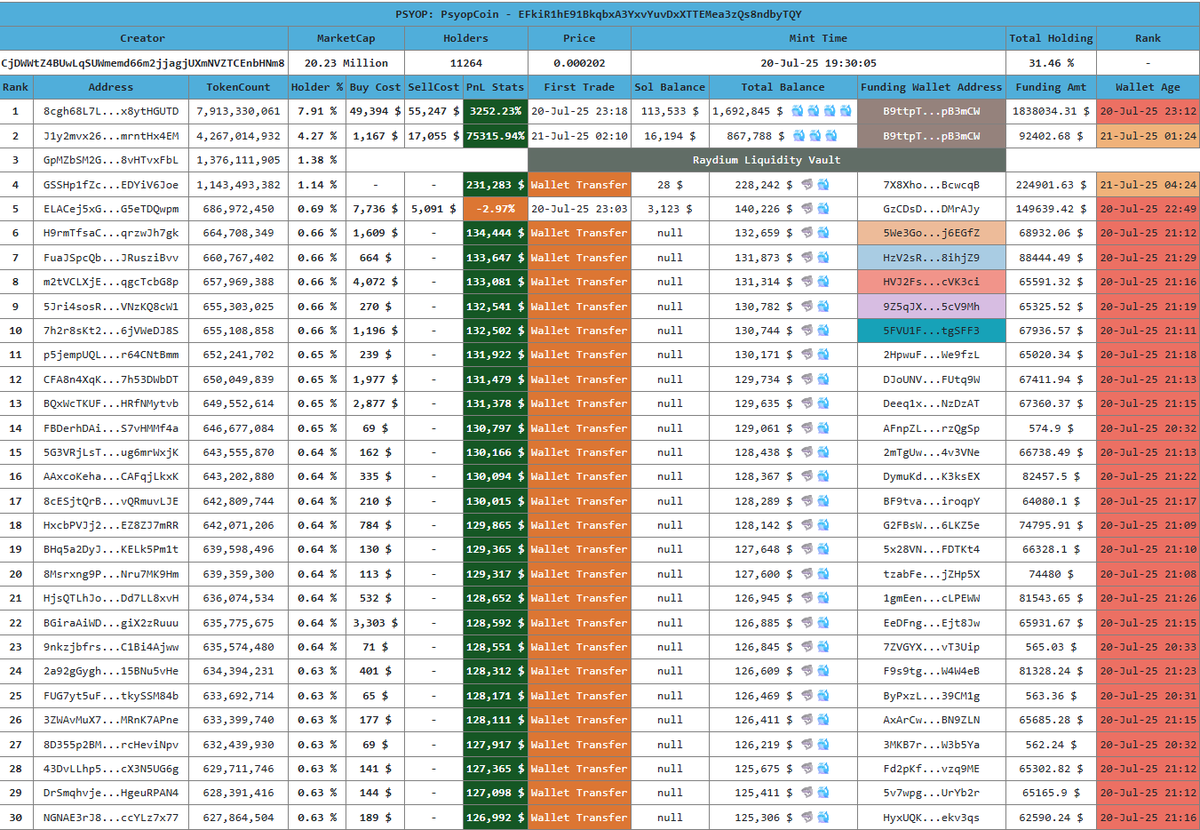Open holder address GpMZbSM2G...8vHTvxFbL

tap(110, 160)
